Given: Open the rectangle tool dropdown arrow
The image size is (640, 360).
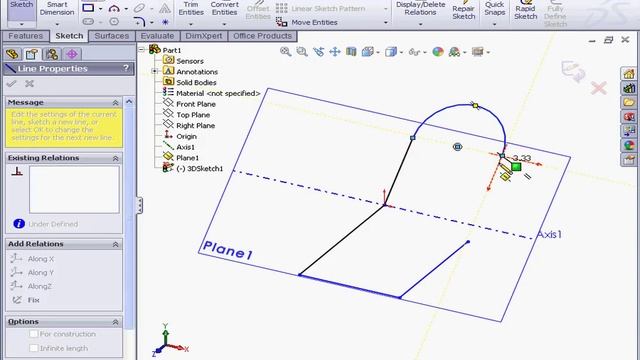Looking at the screenshot, I should click(100, 9).
